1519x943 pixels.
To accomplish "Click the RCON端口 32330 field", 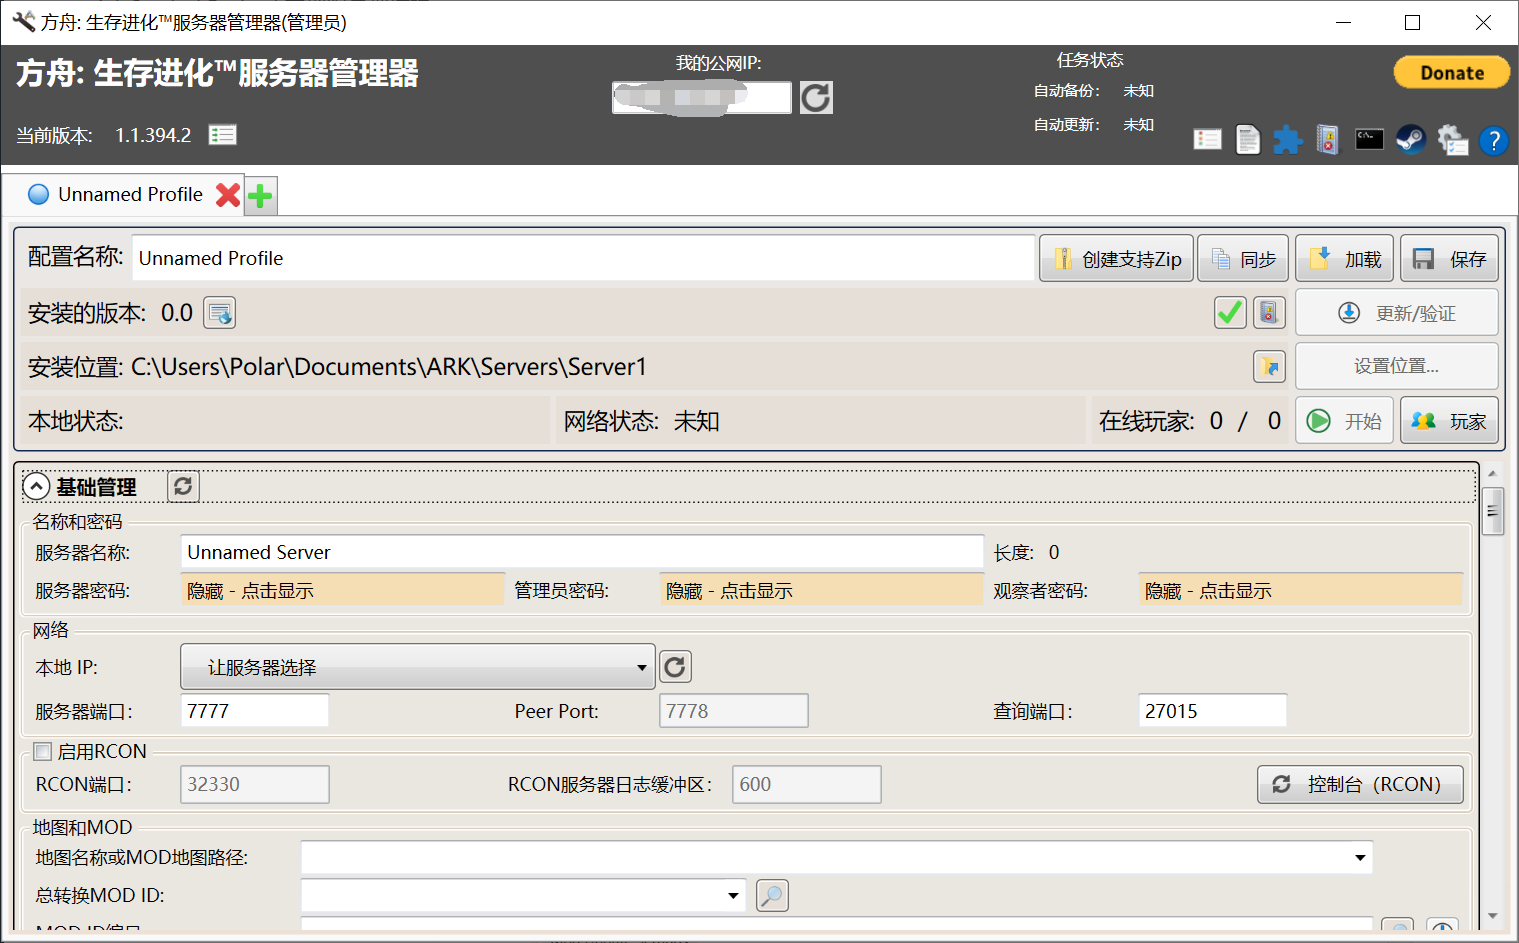I will [255, 784].
